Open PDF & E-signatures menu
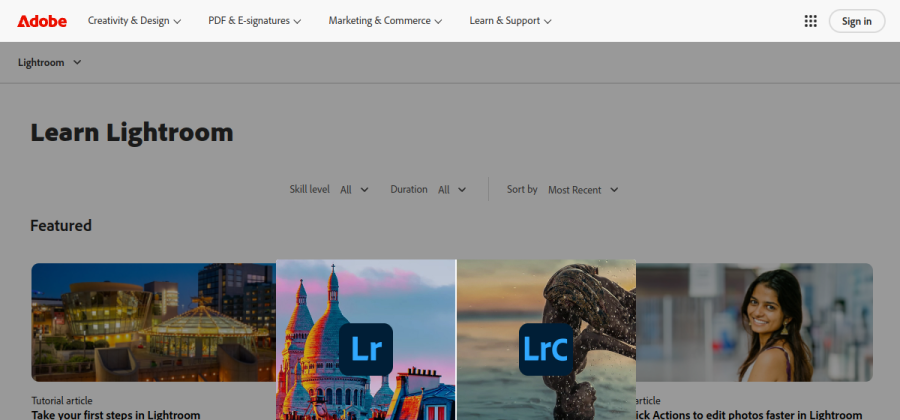 255,21
